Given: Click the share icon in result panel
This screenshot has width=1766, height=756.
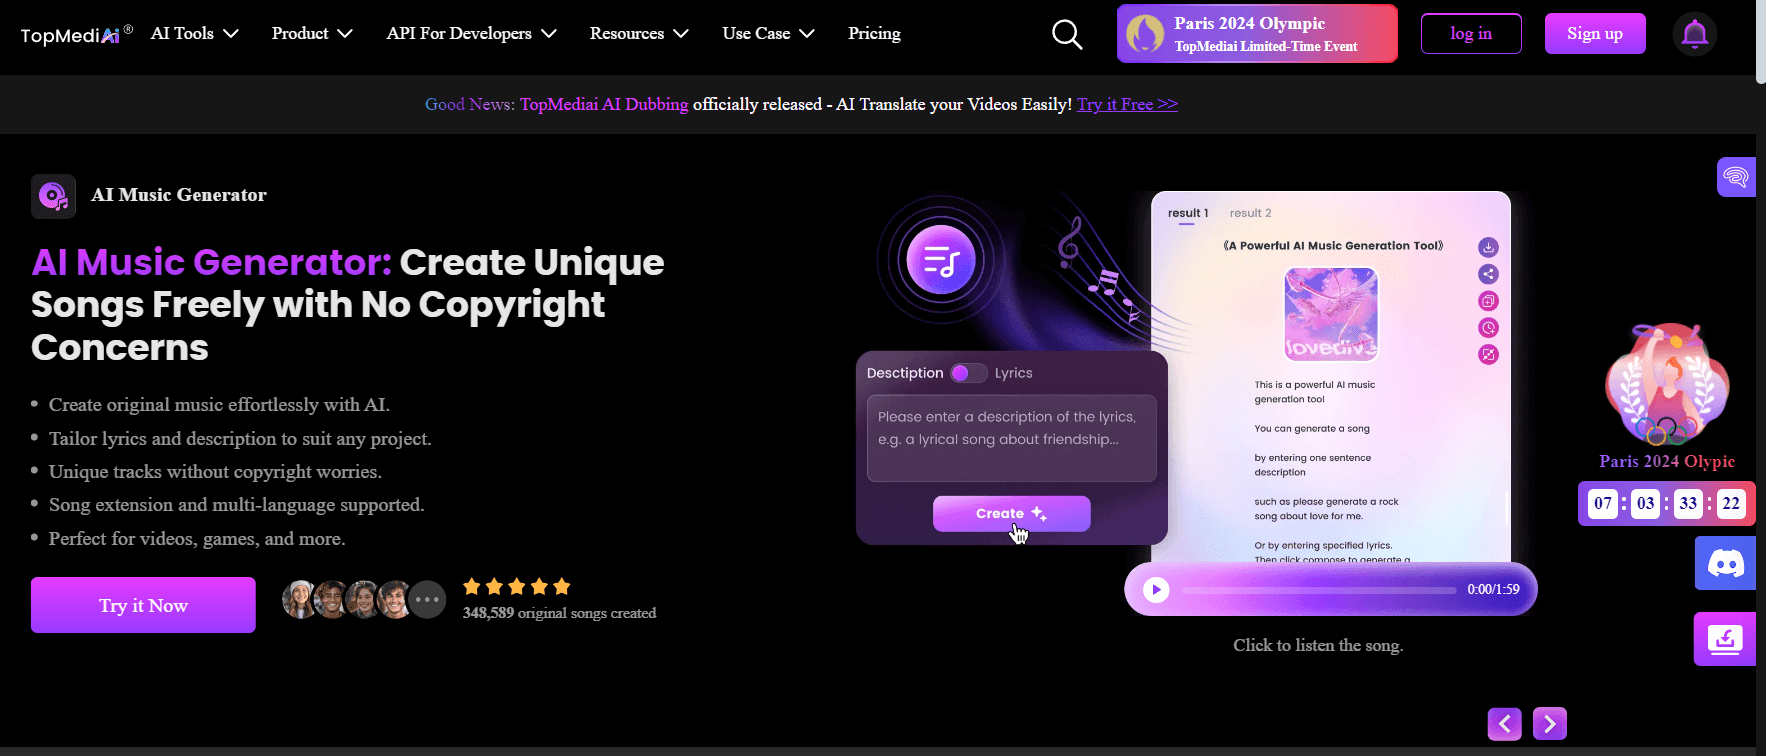Looking at the screenshot, I should [1488, 274].
